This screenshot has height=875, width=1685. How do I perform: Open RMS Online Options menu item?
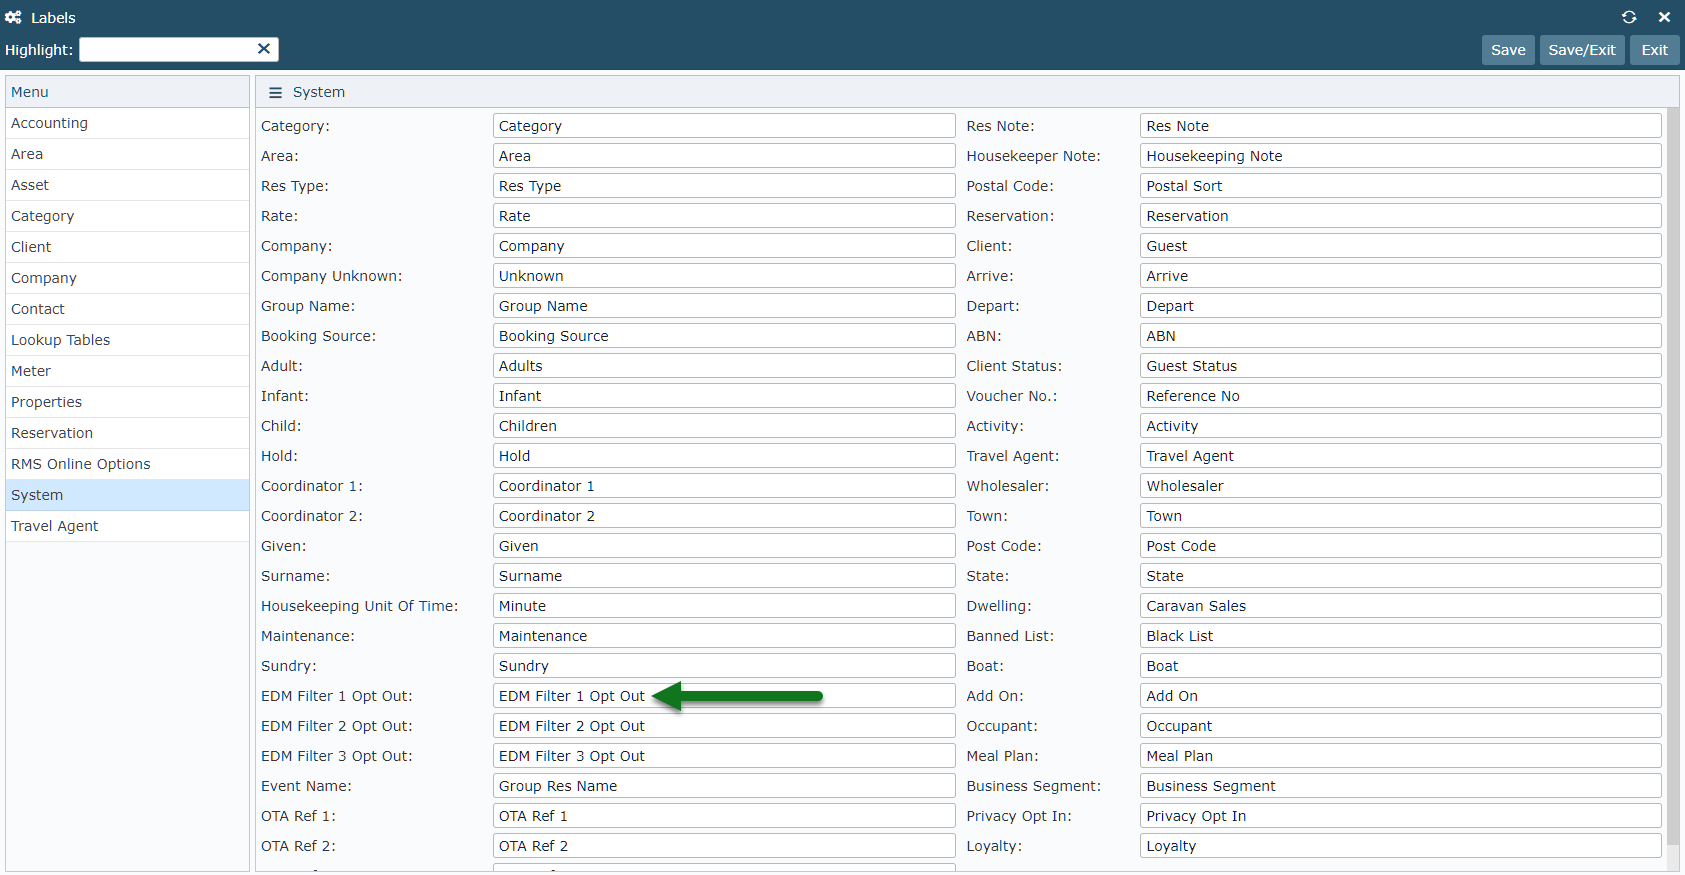[127, 464]
